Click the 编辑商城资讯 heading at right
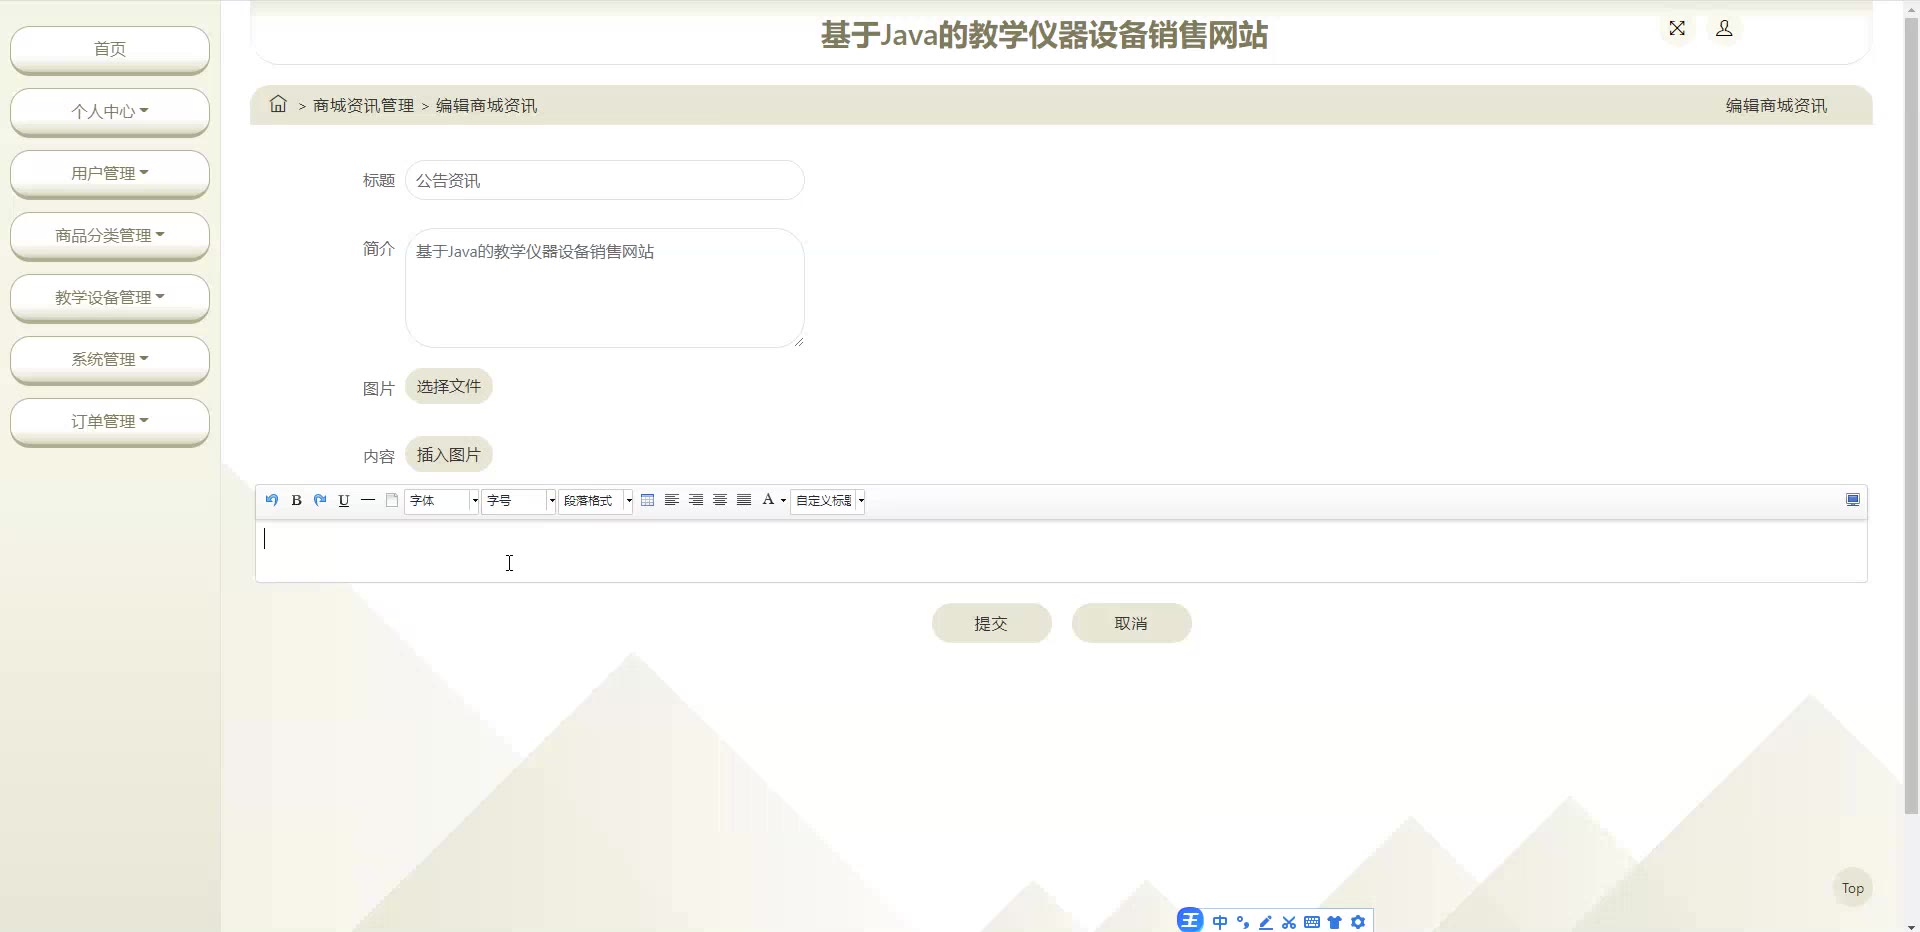The height and width of the screenshot is (932, 1920). [1776, 105]
